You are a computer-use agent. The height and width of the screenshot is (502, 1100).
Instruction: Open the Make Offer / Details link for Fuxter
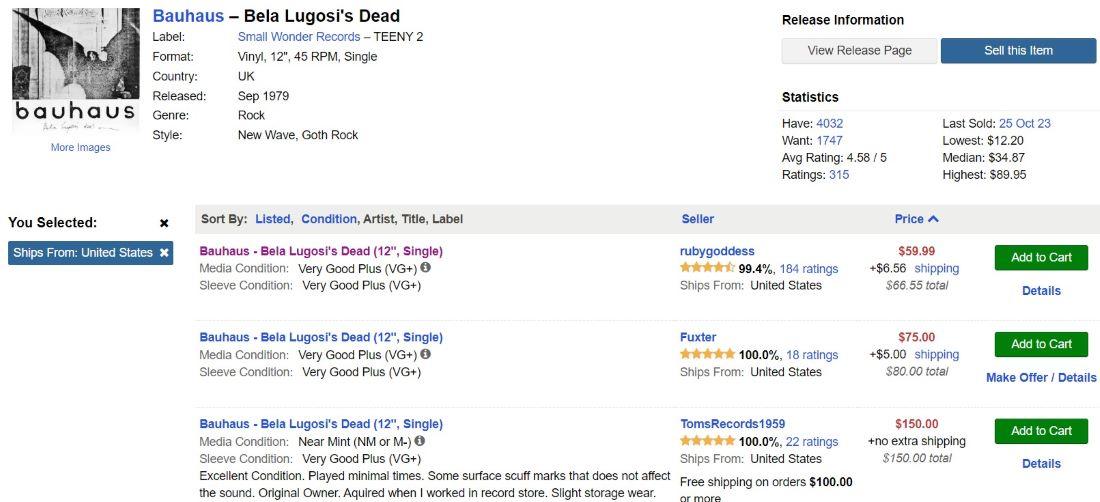pos(1040,378)
